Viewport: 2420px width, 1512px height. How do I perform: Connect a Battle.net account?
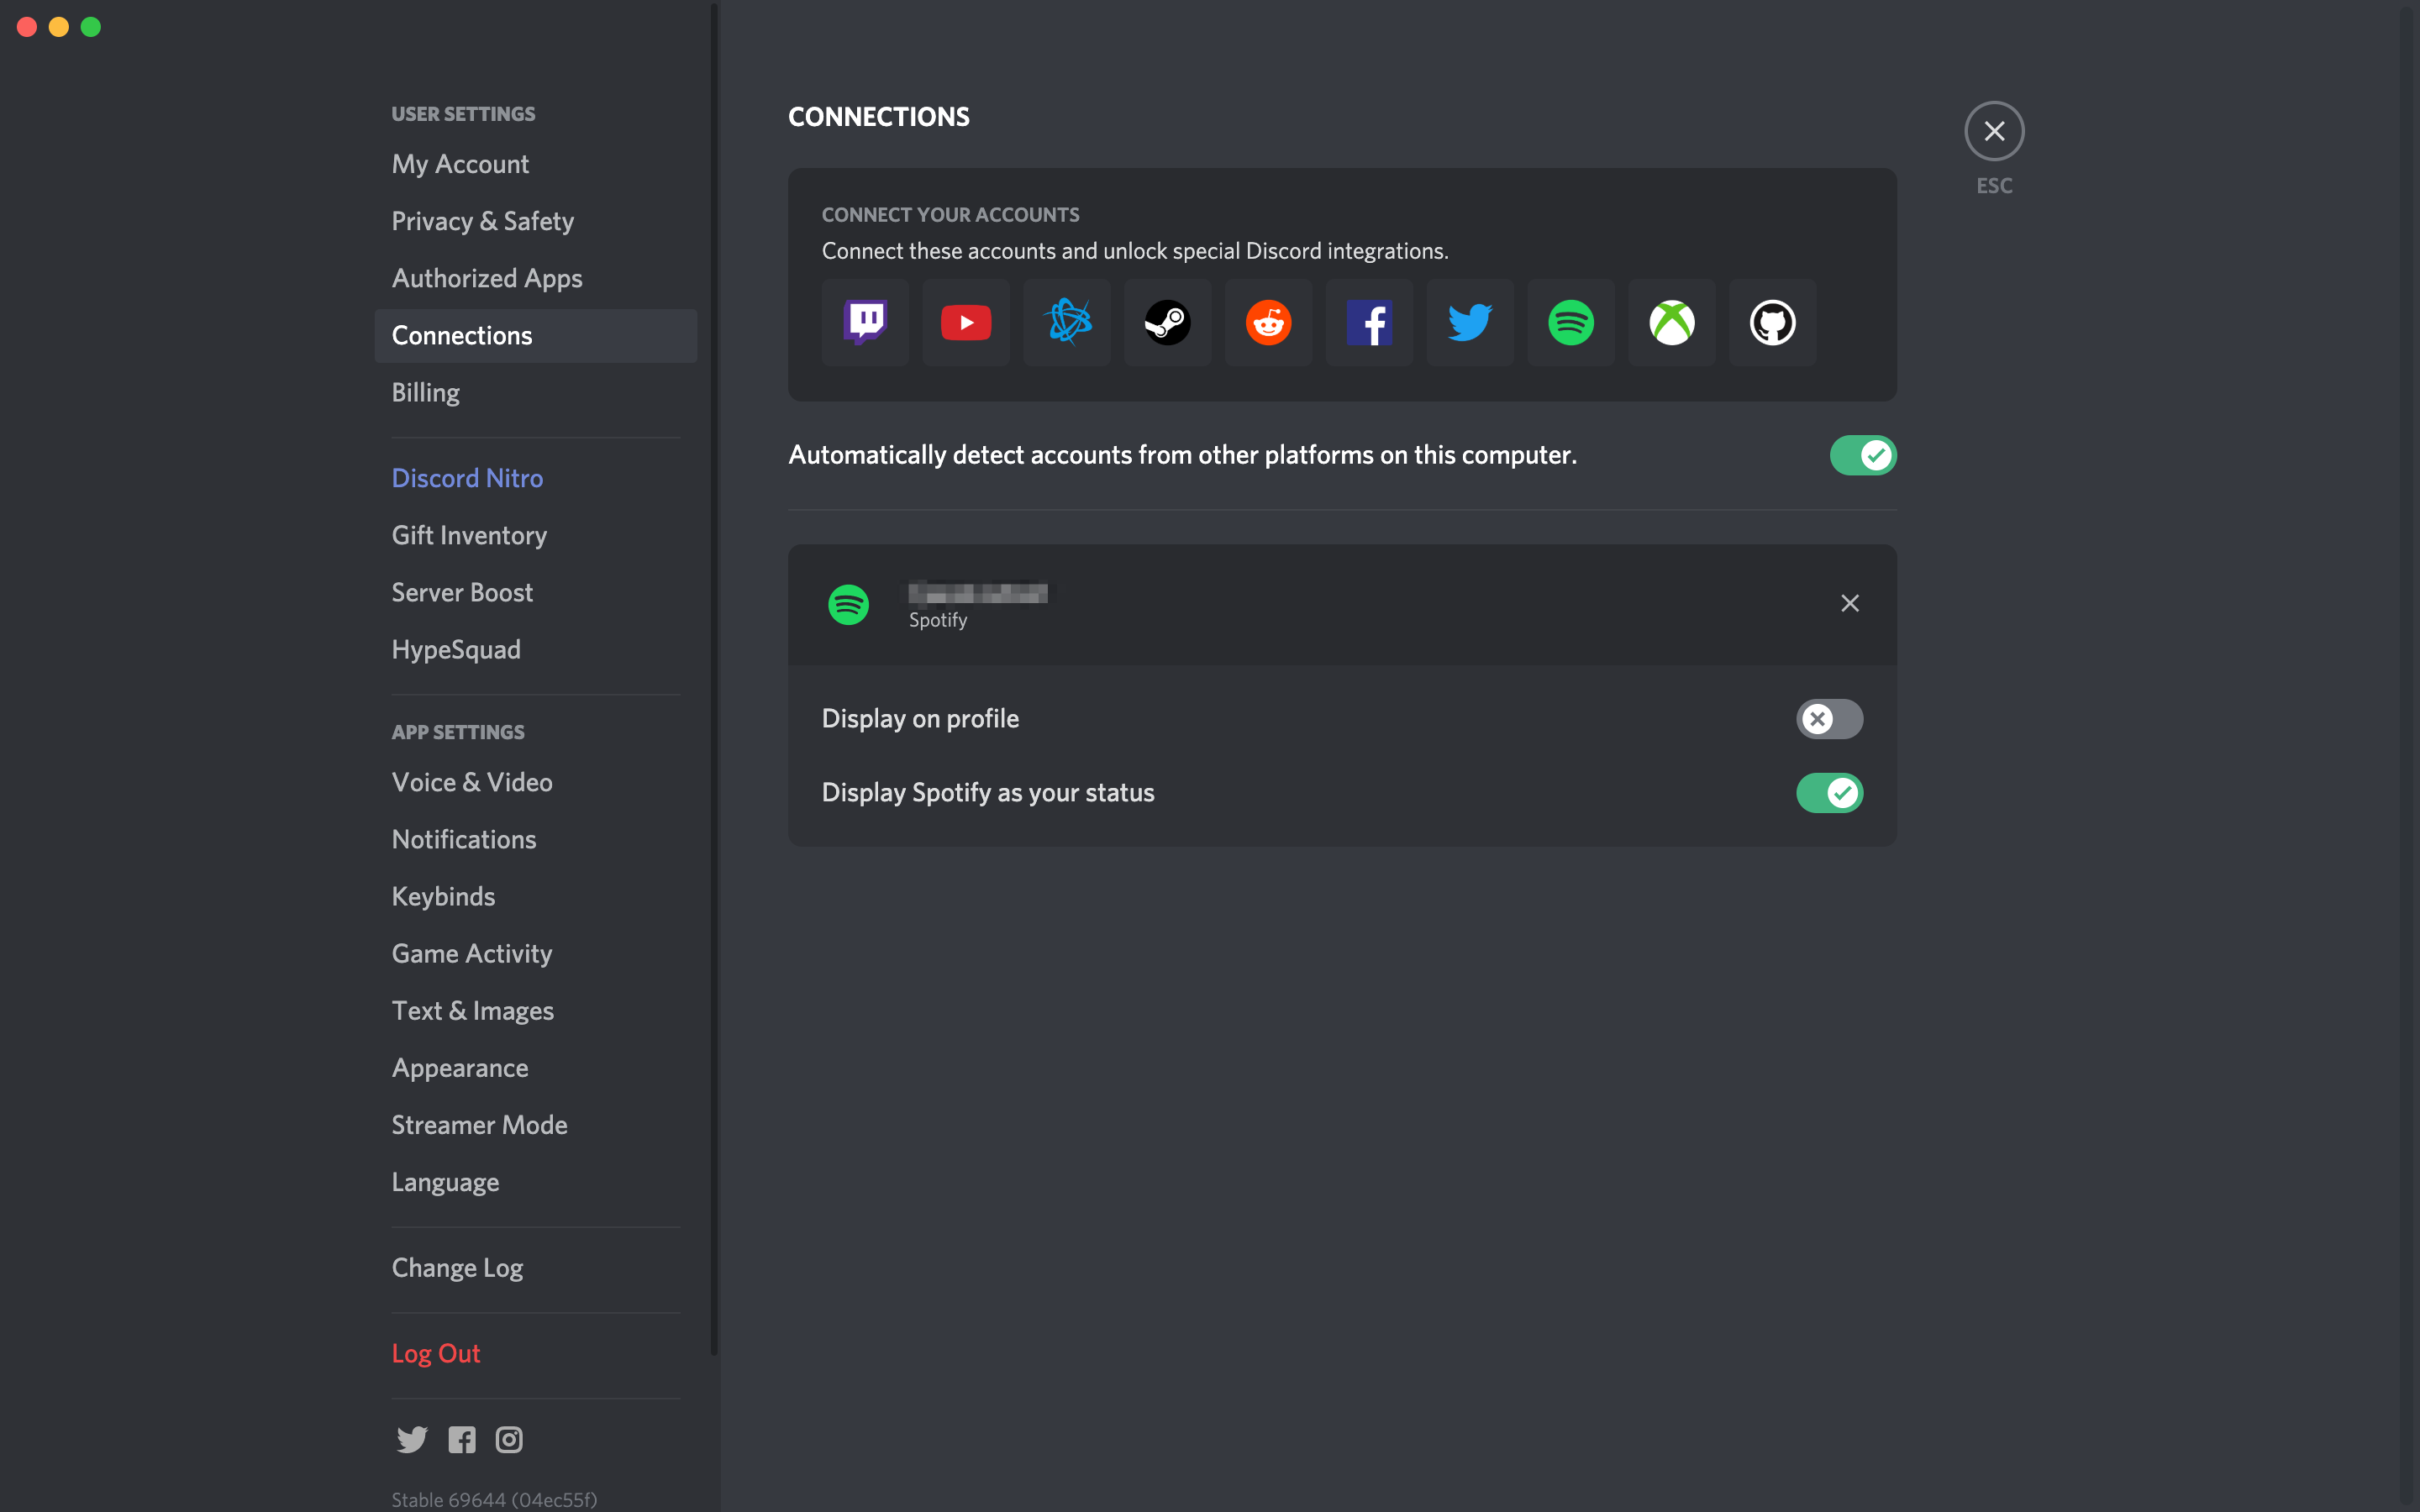1067,322
